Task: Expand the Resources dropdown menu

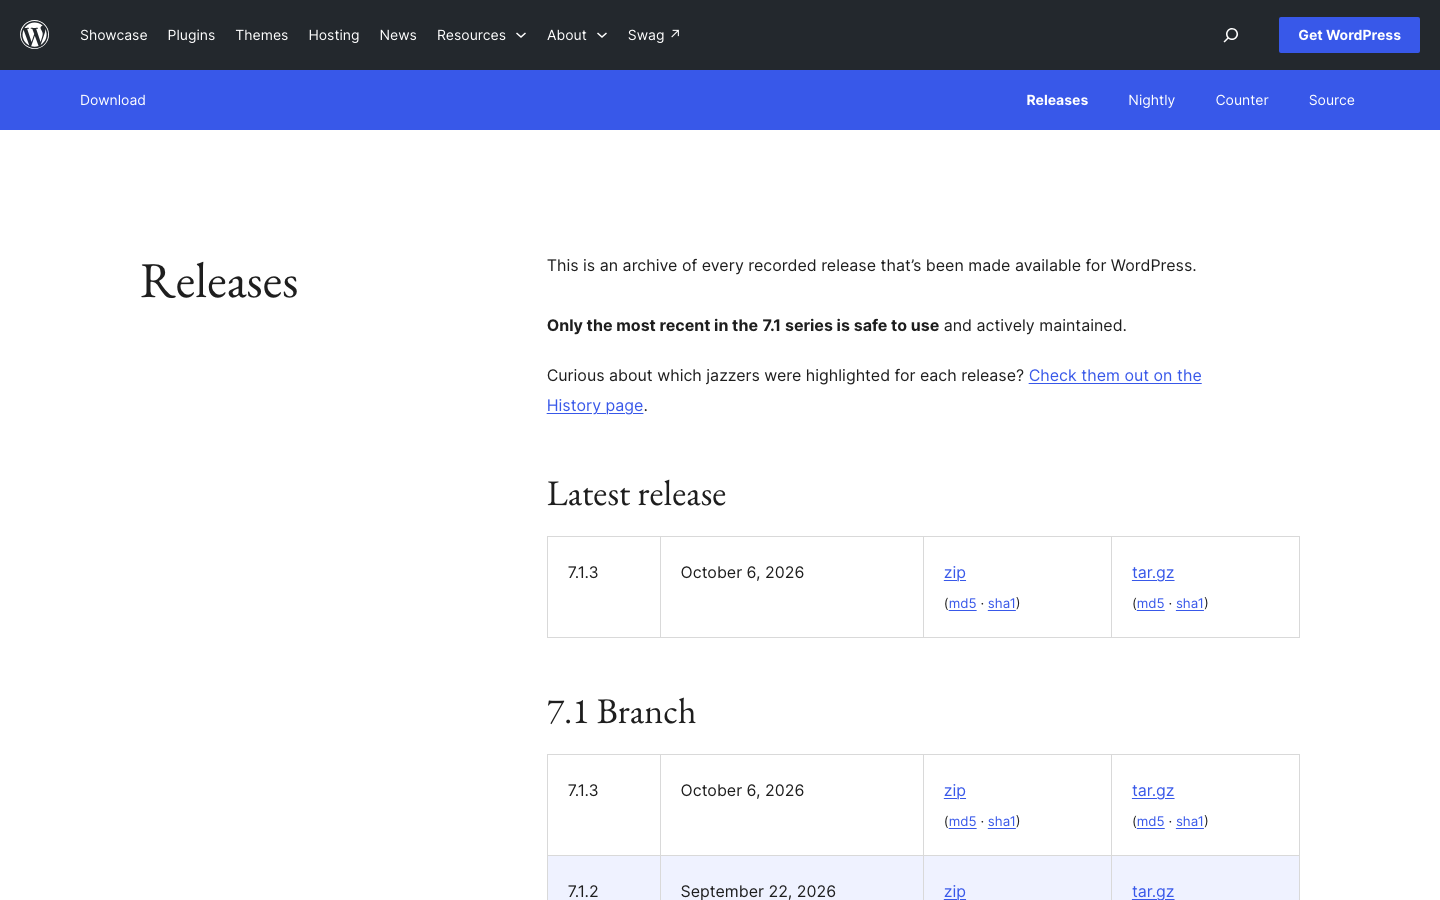Action: coord(481,35)
